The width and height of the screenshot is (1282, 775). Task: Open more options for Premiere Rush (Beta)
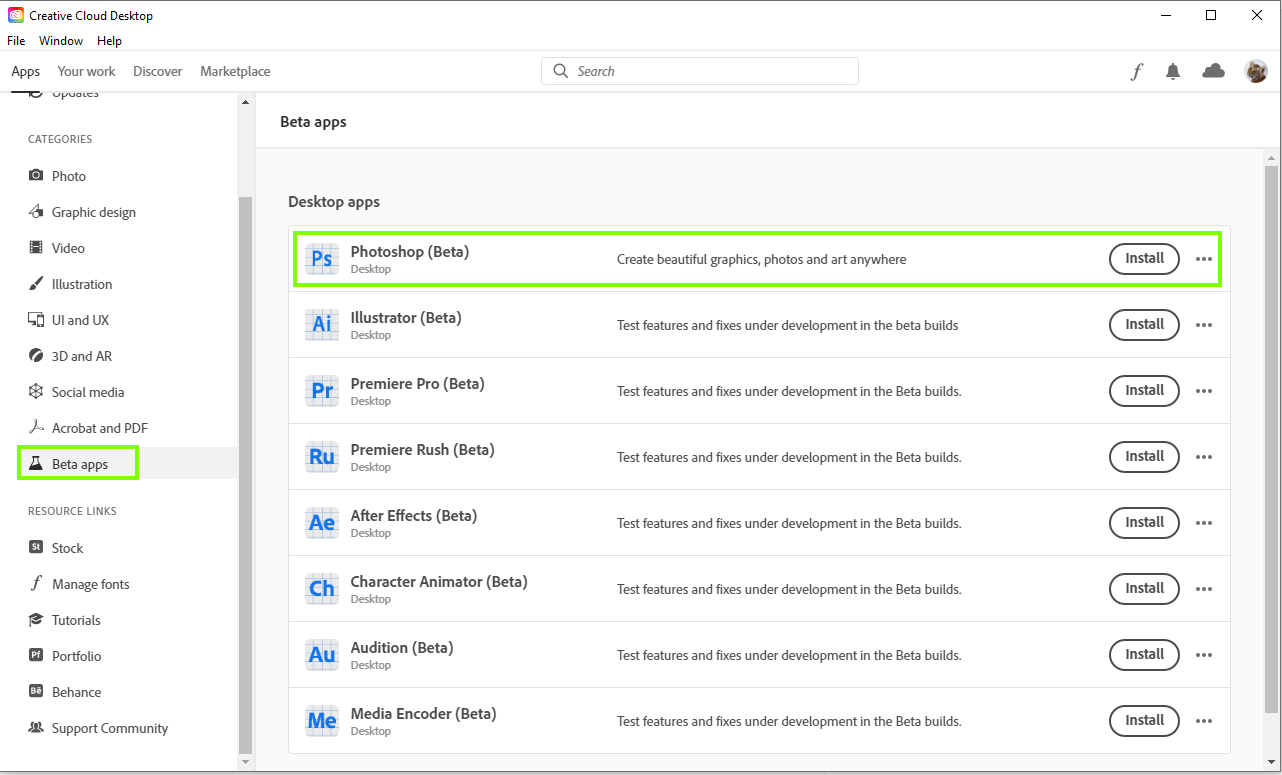click(x=1204, y=457)
